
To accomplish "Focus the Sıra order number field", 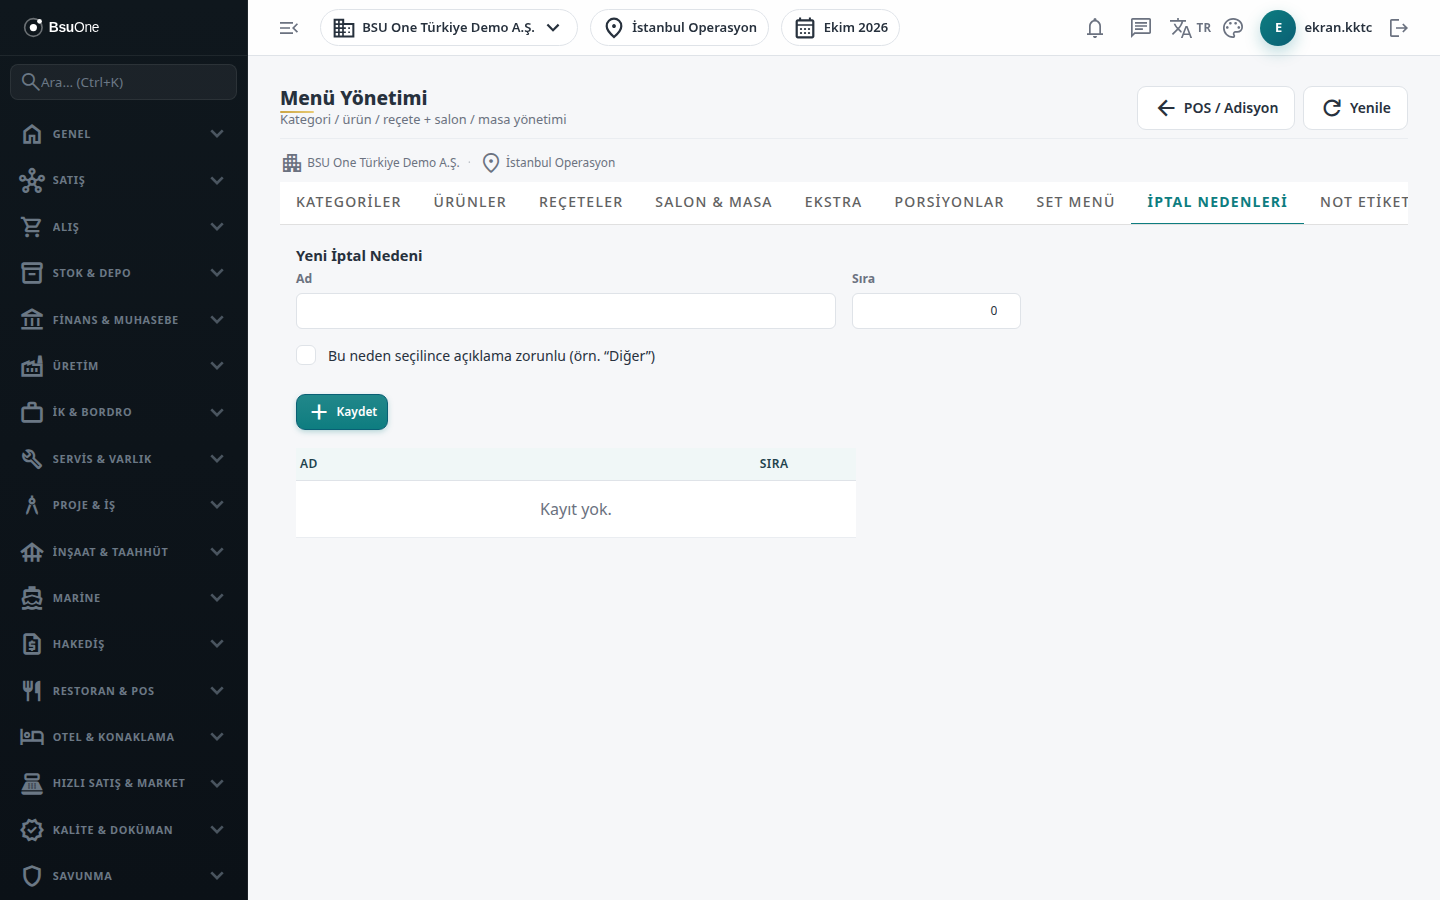I will [x=936, y=311].
